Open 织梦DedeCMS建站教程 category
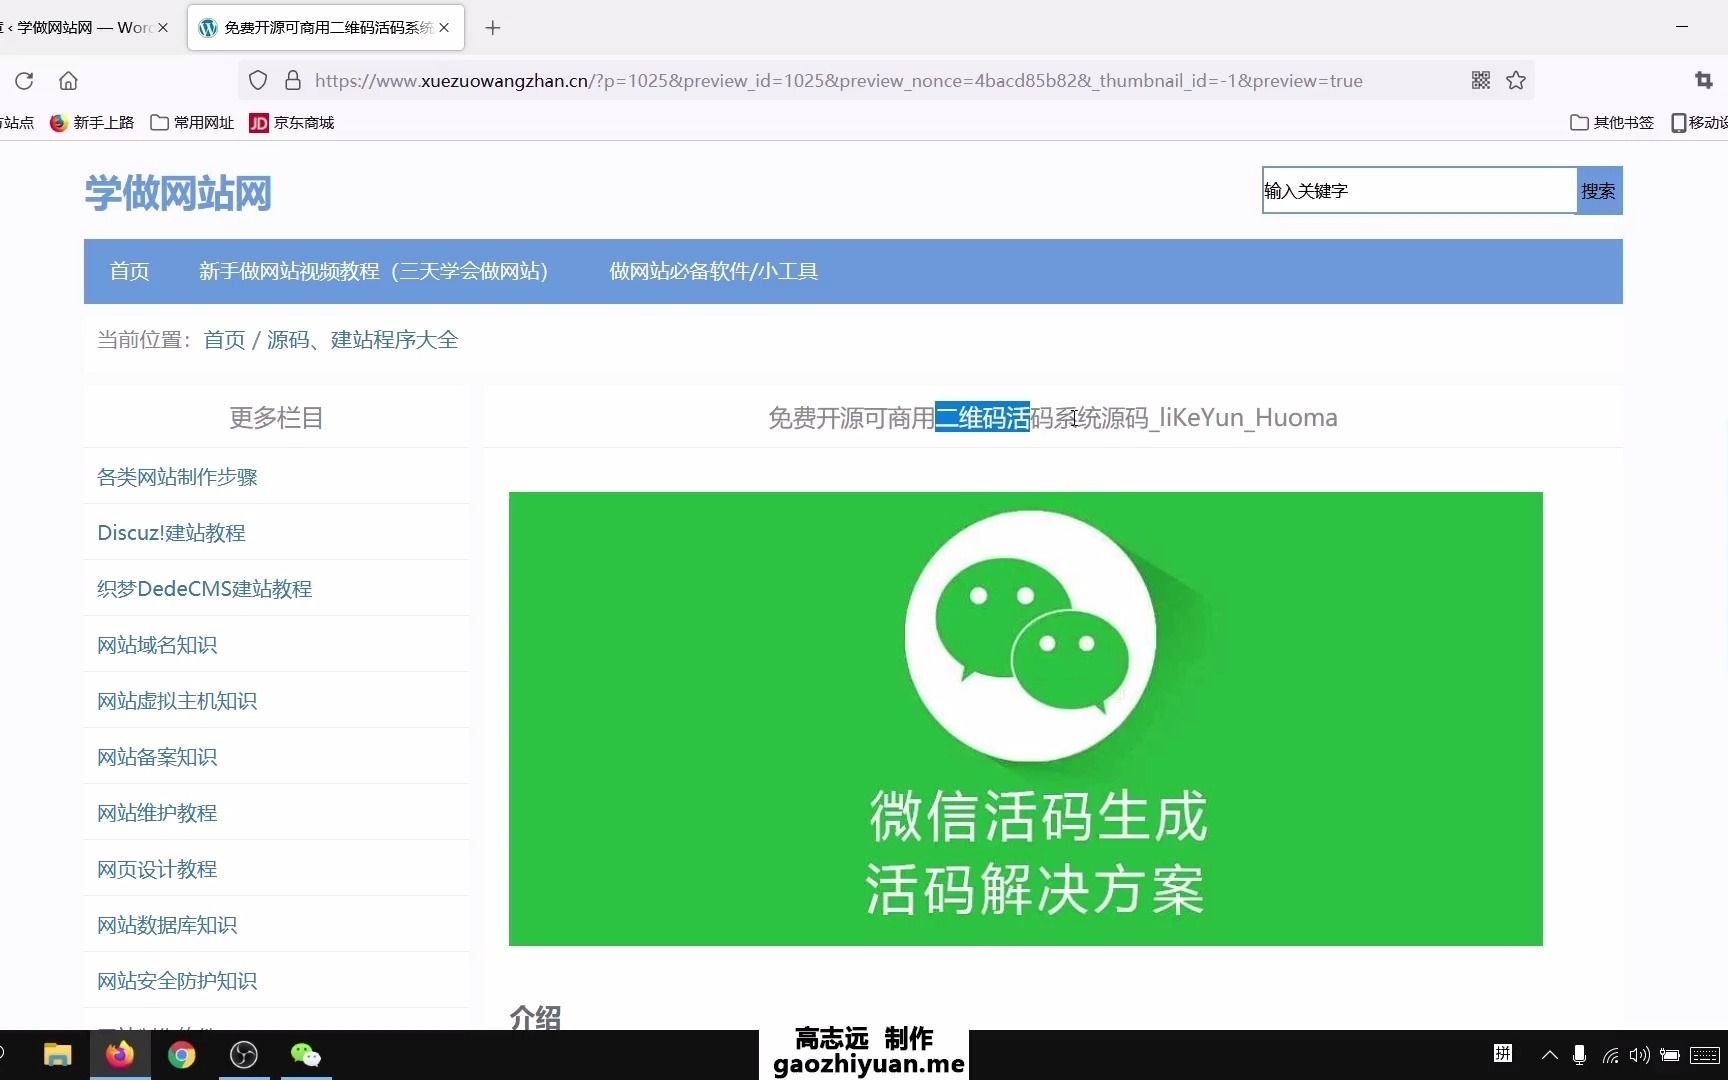 tap(204, 589)
